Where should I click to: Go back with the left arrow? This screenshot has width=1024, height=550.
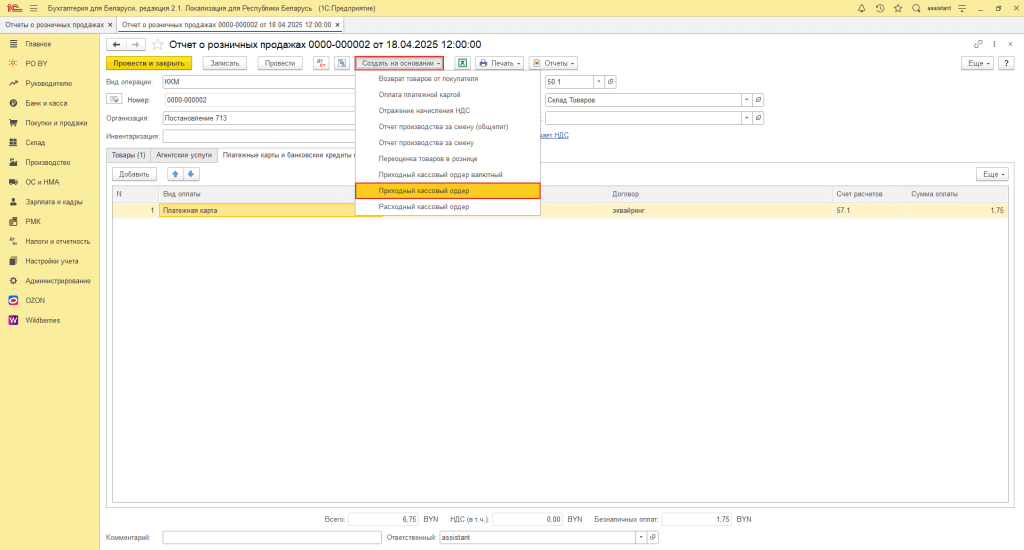tap(116, 44)
